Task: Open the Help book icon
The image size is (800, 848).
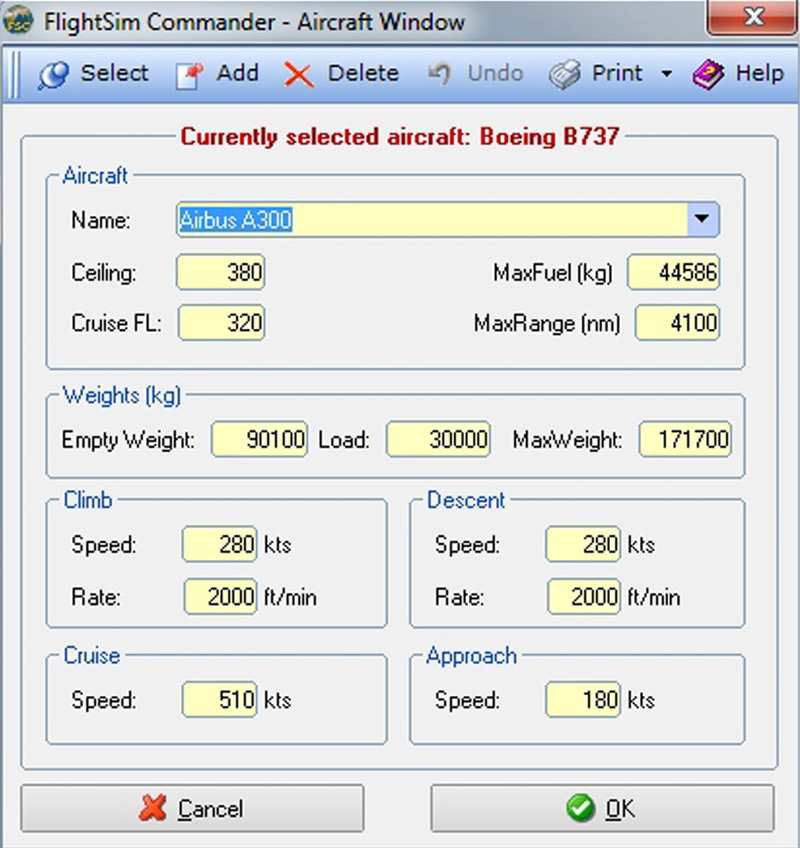Action: coord(708,74)
